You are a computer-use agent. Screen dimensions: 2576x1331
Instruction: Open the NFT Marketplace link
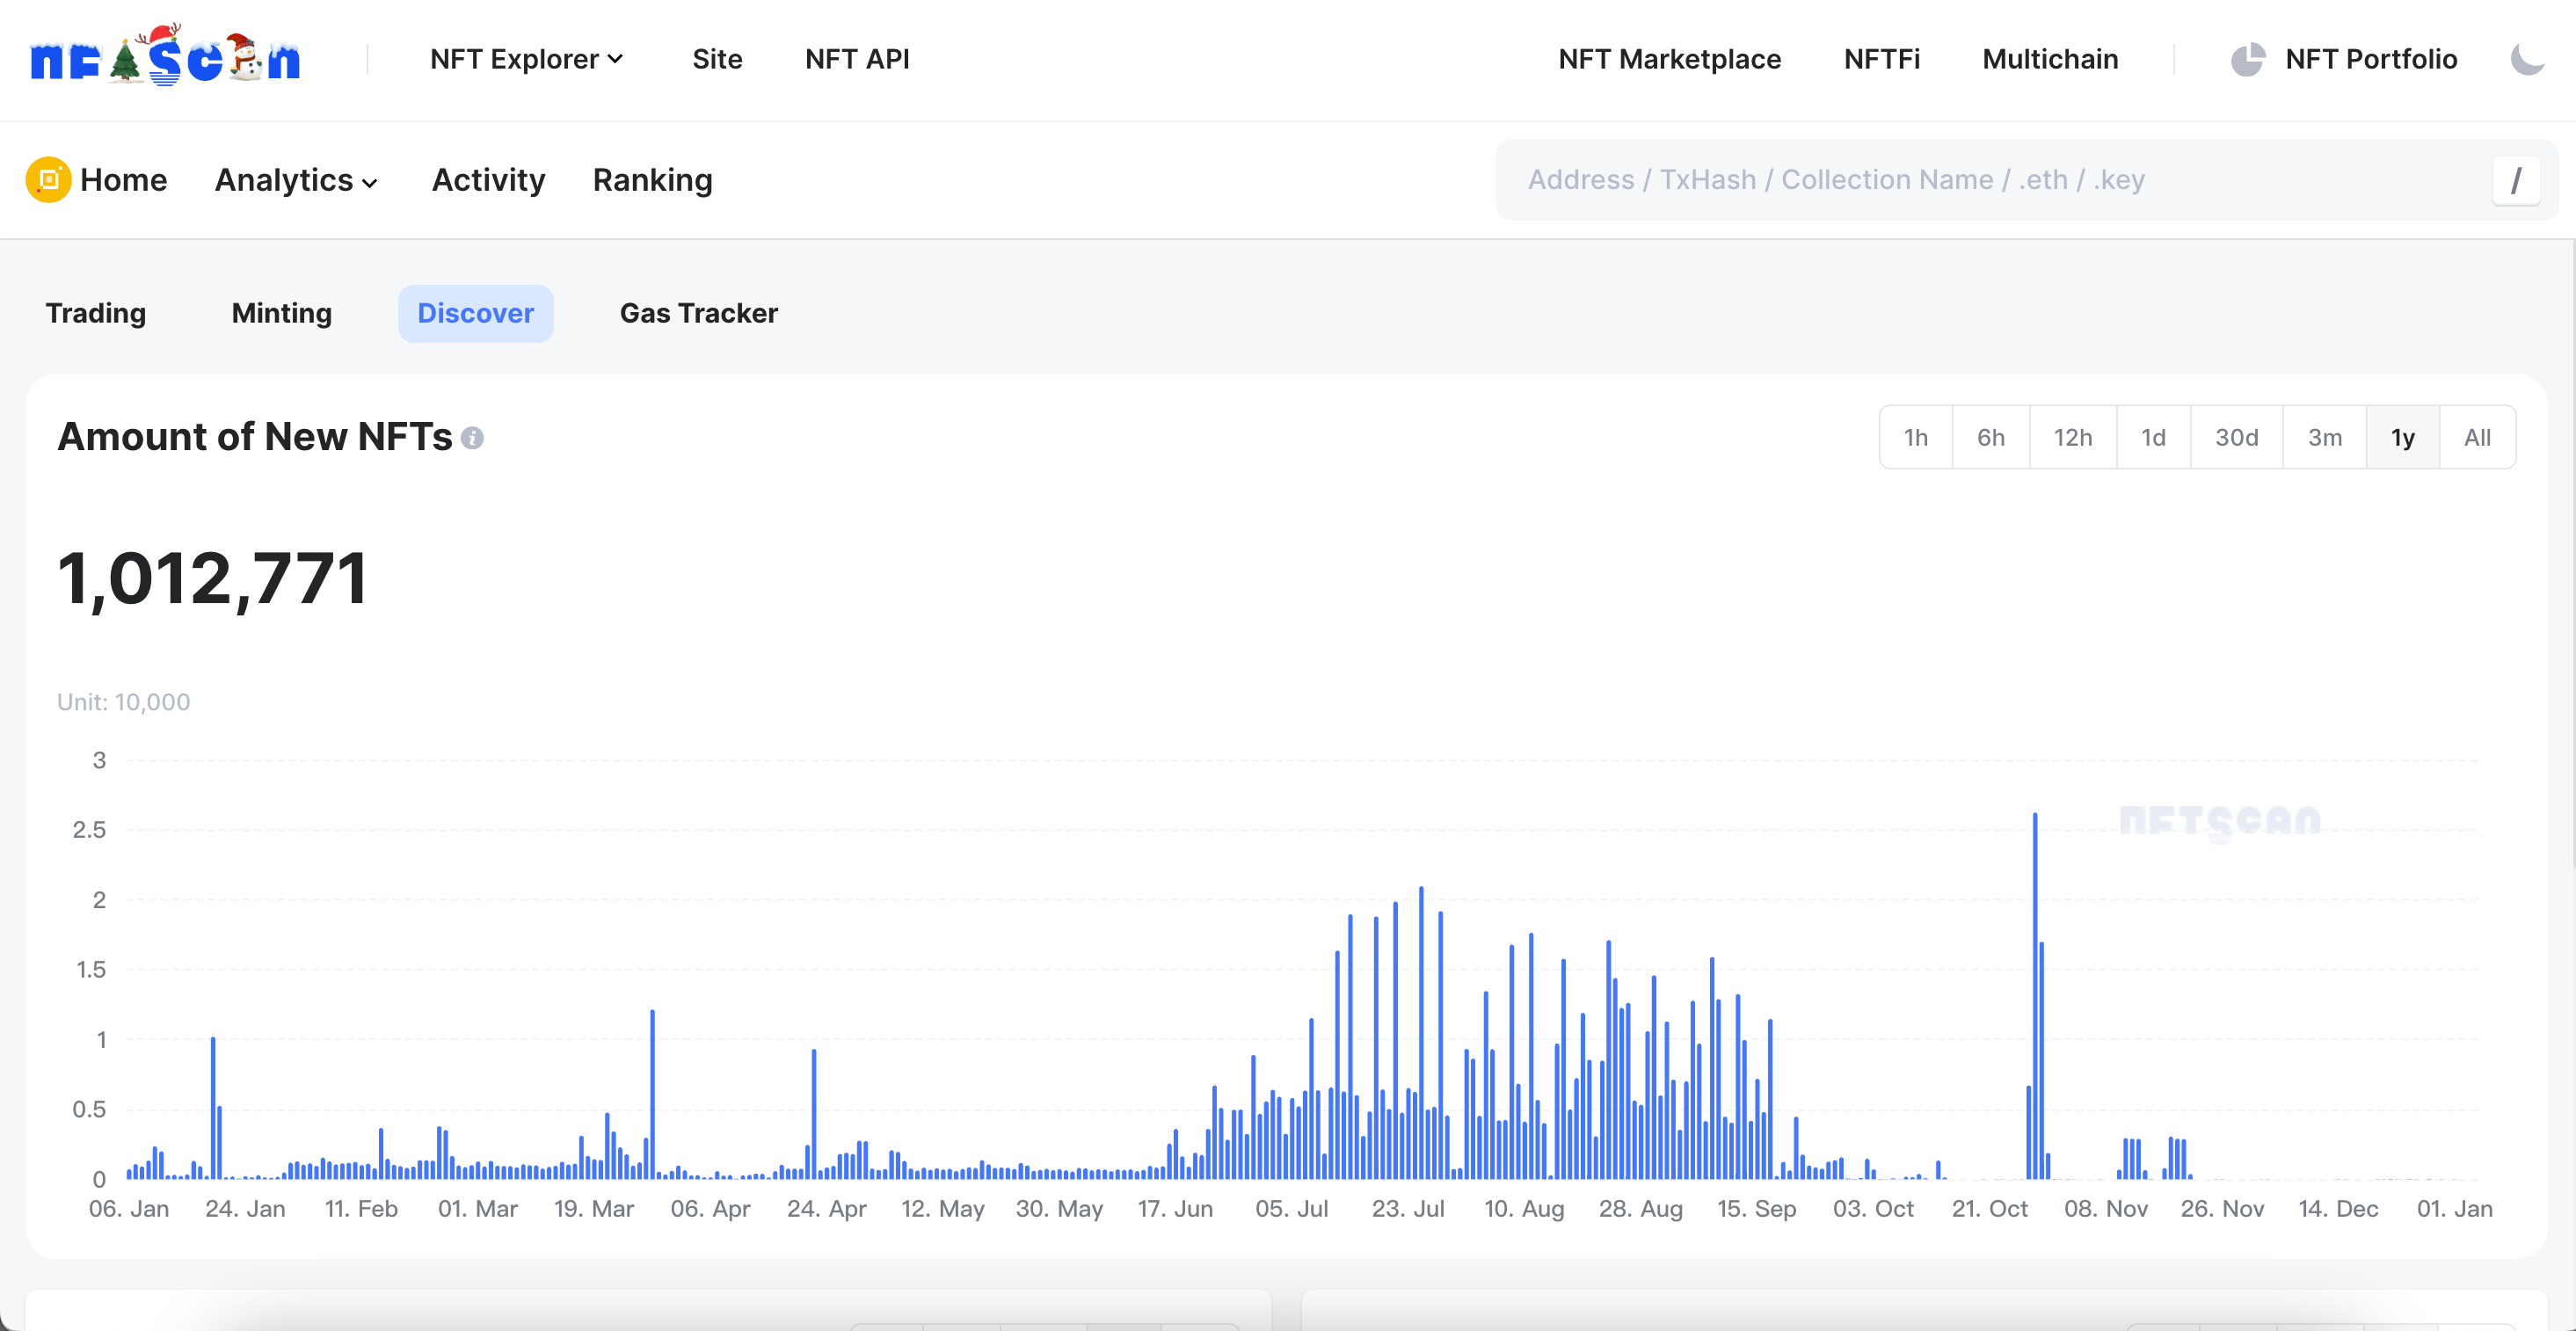[x=1669, y=59]
